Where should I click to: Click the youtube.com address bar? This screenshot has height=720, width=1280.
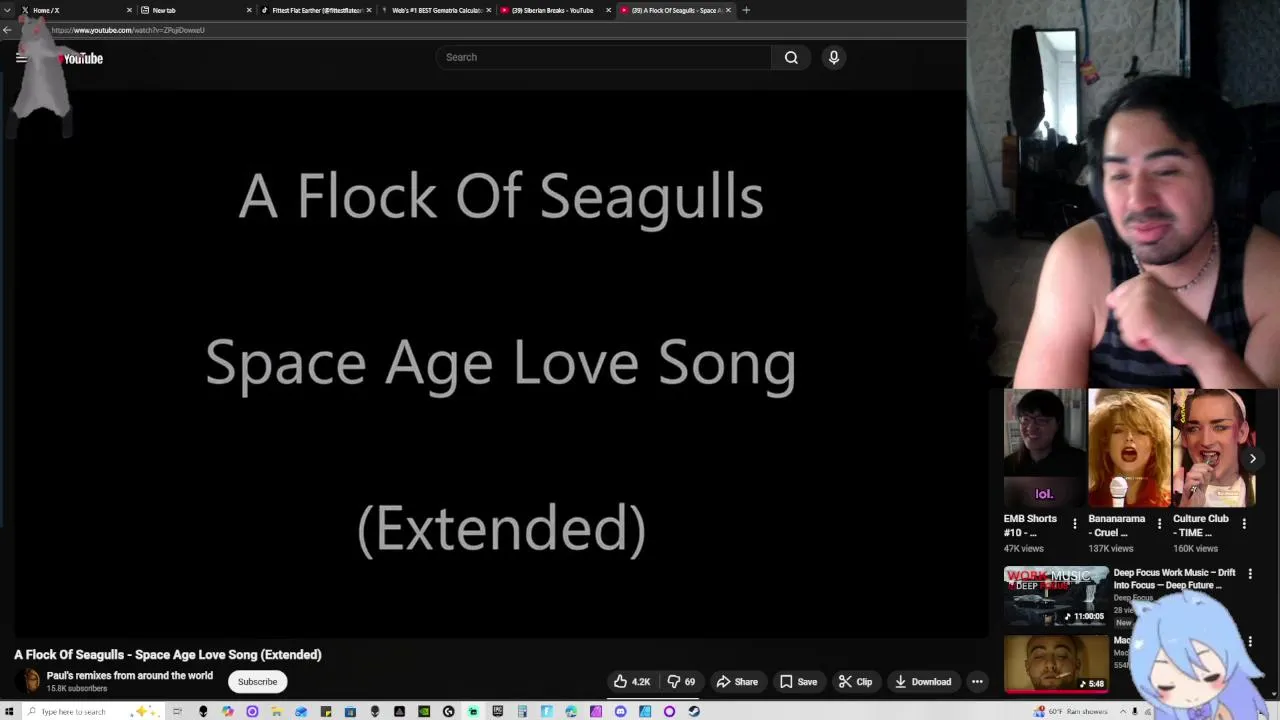(x=500, y=30)
